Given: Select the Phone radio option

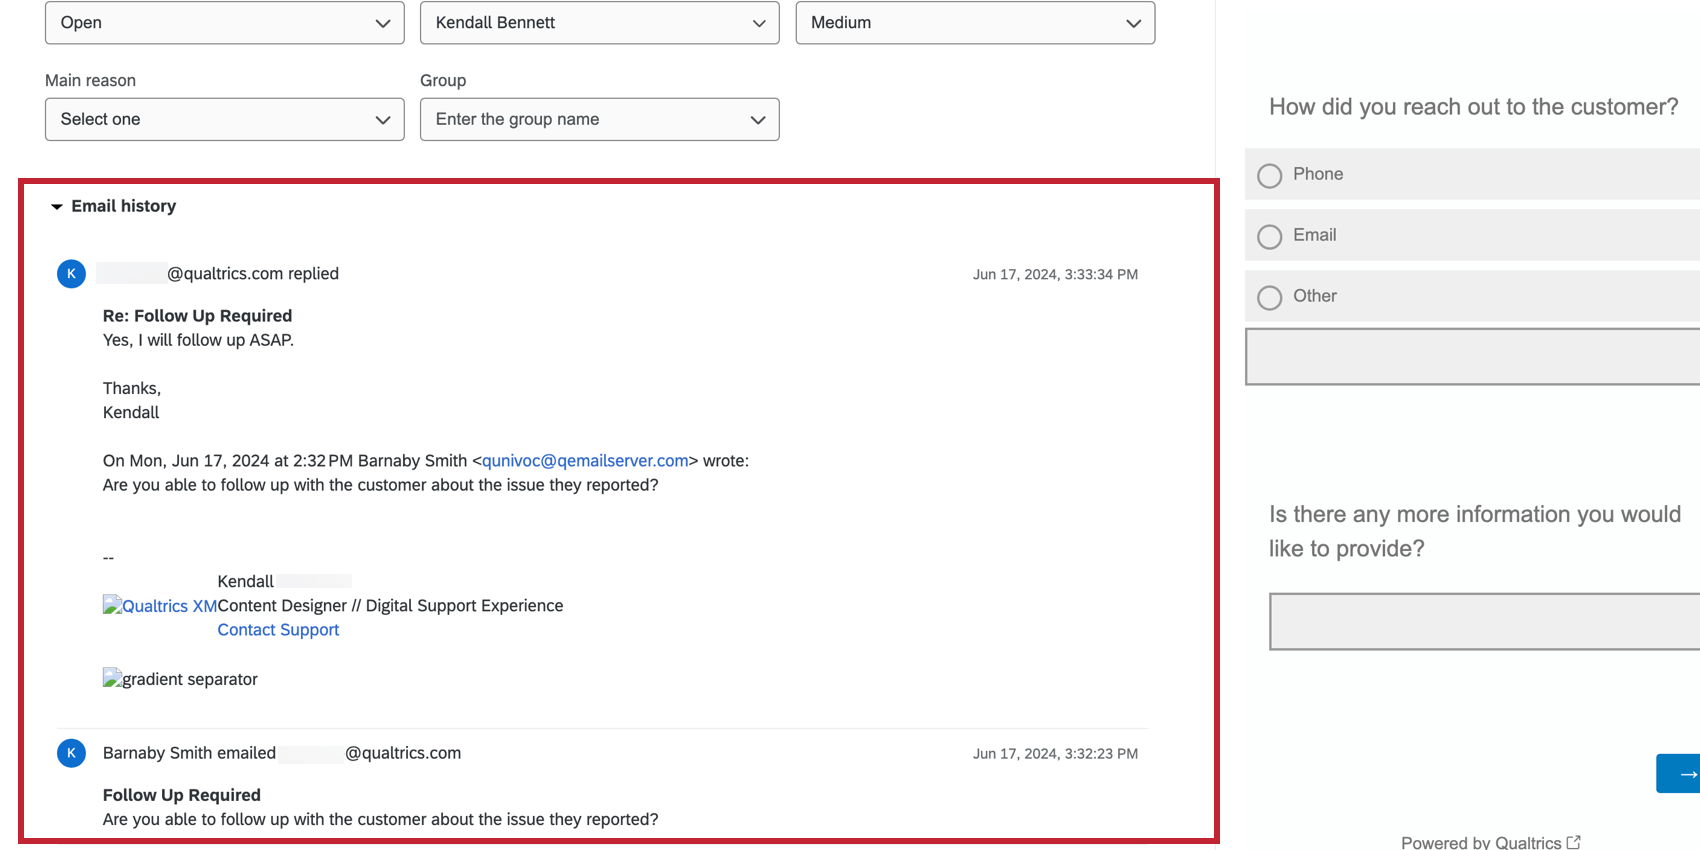Looking at the screenshot, I should pos(1270,175).
